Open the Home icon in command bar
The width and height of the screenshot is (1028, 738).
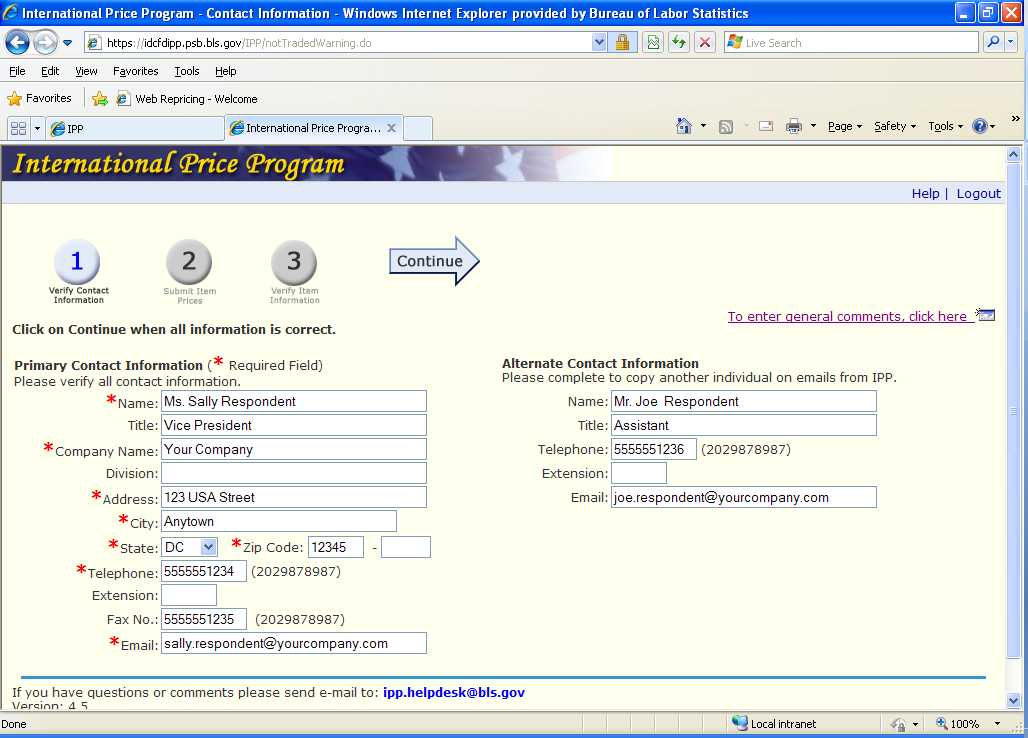pyautogui.click(x=684, y=126)
